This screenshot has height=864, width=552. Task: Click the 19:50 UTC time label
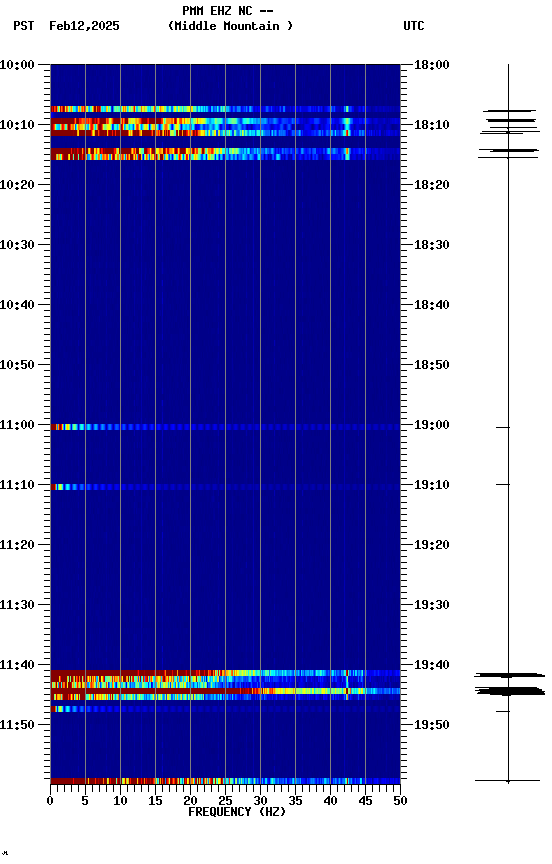(x=432, y=726)
